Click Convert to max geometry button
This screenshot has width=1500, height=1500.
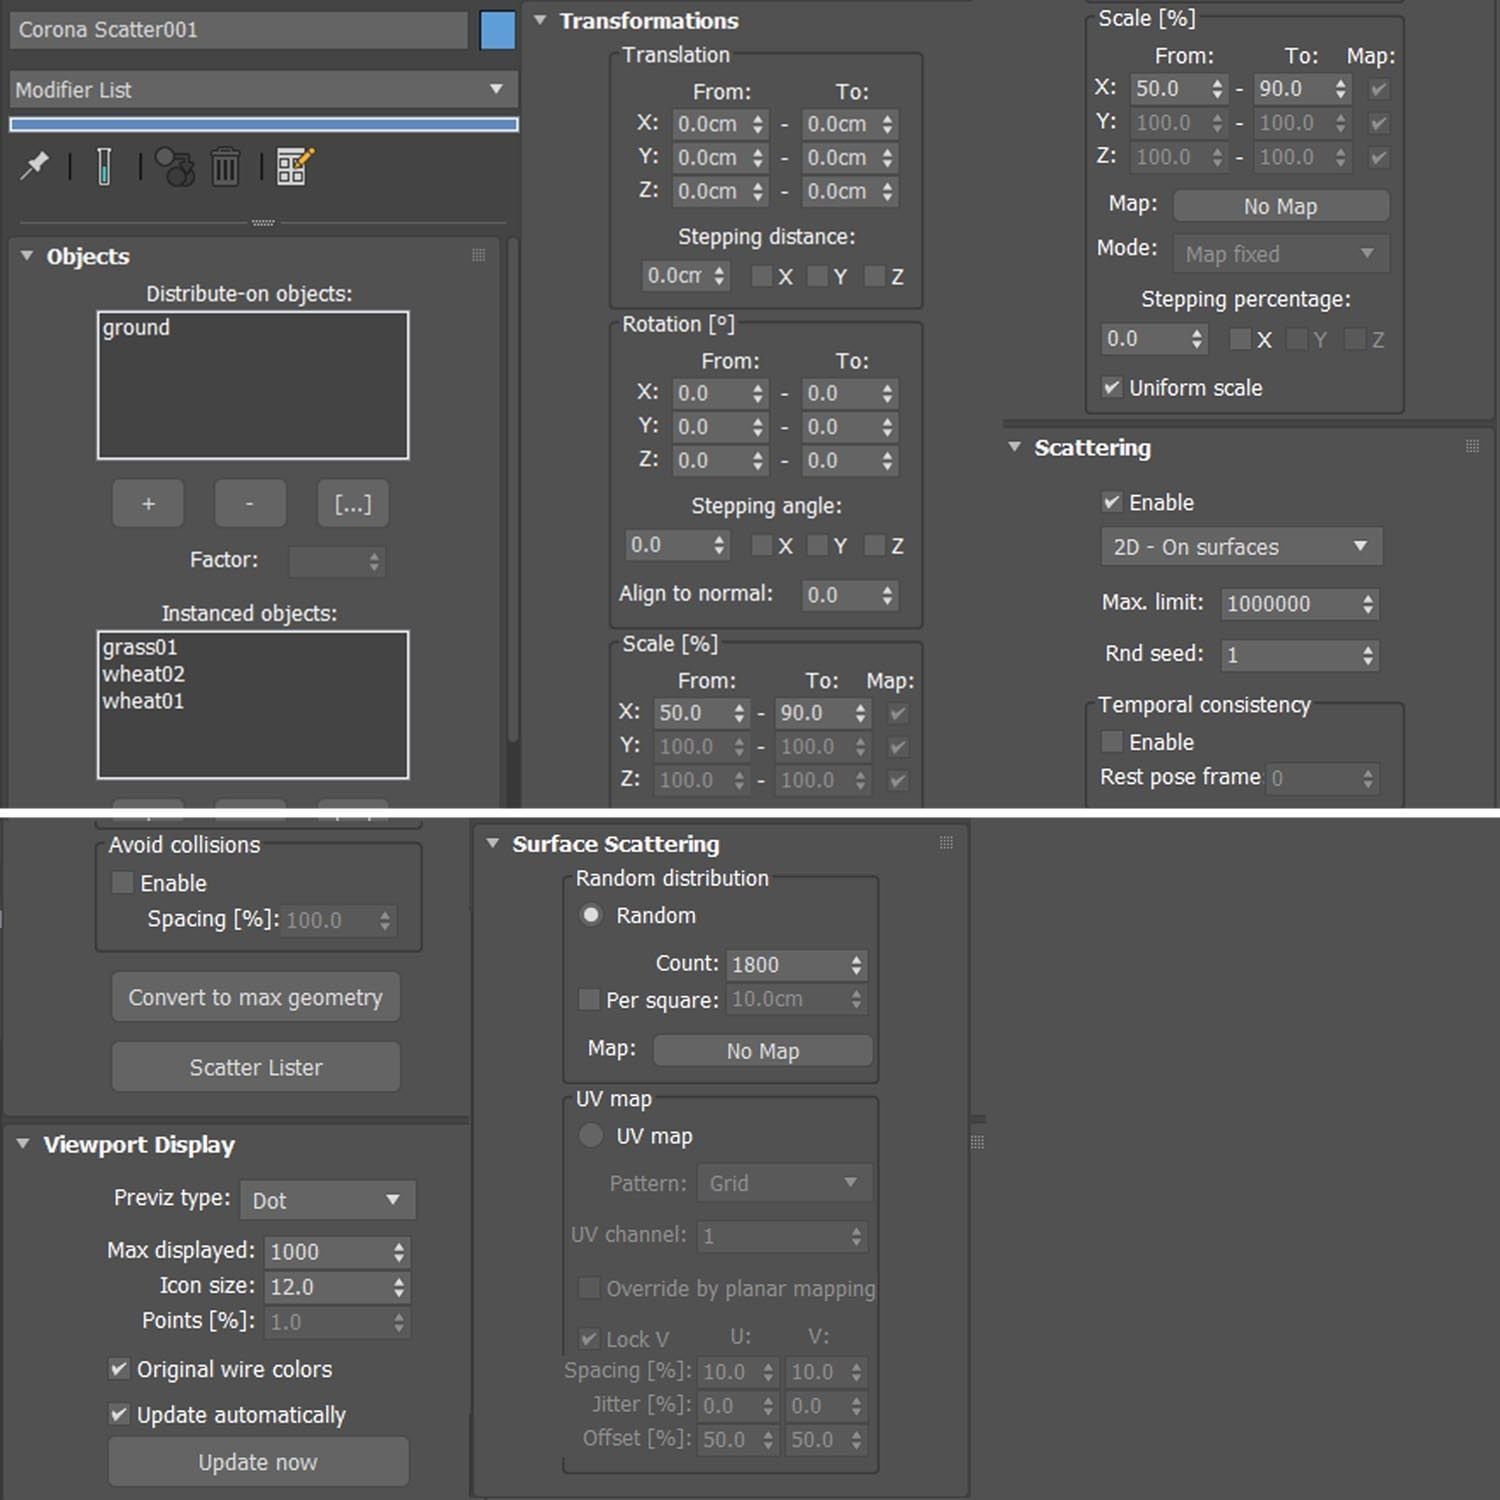tap(256, 997)
